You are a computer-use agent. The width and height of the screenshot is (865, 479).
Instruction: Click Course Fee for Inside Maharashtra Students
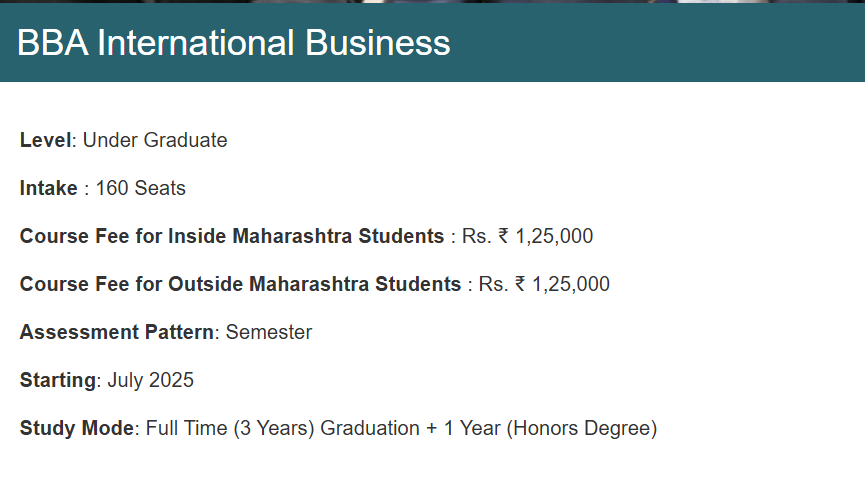tap(231, 236)
